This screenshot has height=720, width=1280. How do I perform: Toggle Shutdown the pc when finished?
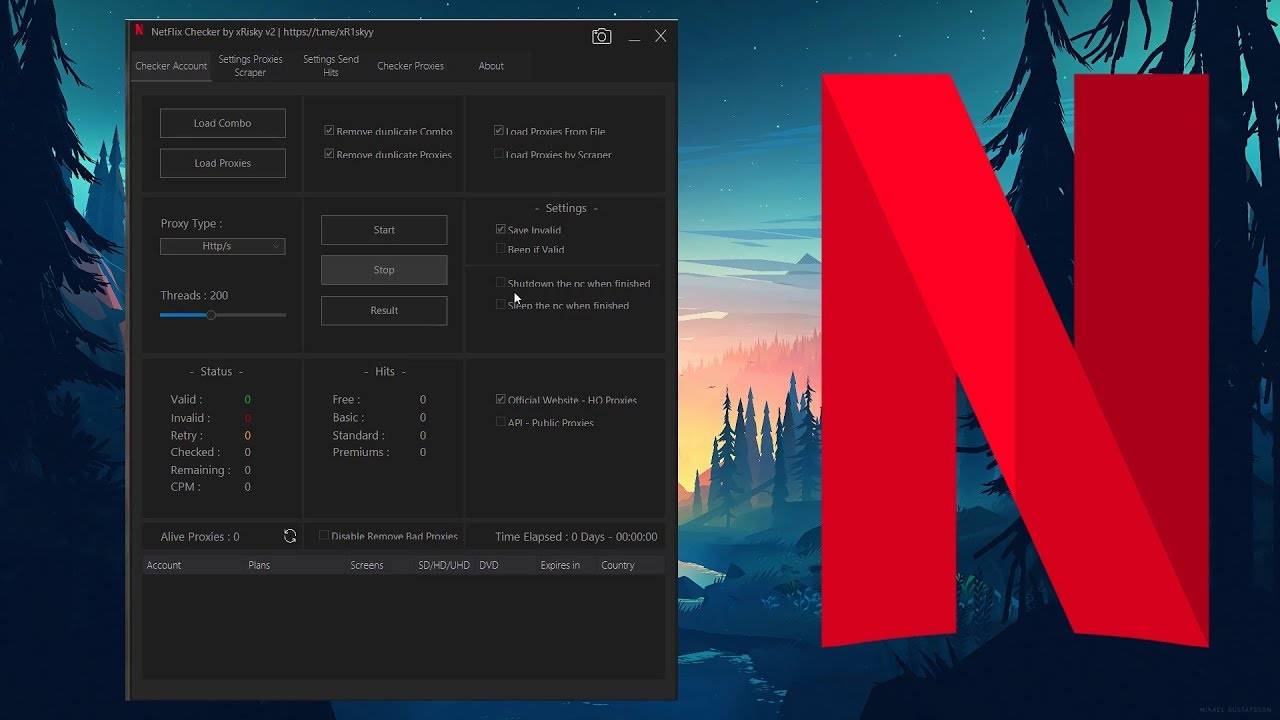pyautogui.click(x=500, y=282)
